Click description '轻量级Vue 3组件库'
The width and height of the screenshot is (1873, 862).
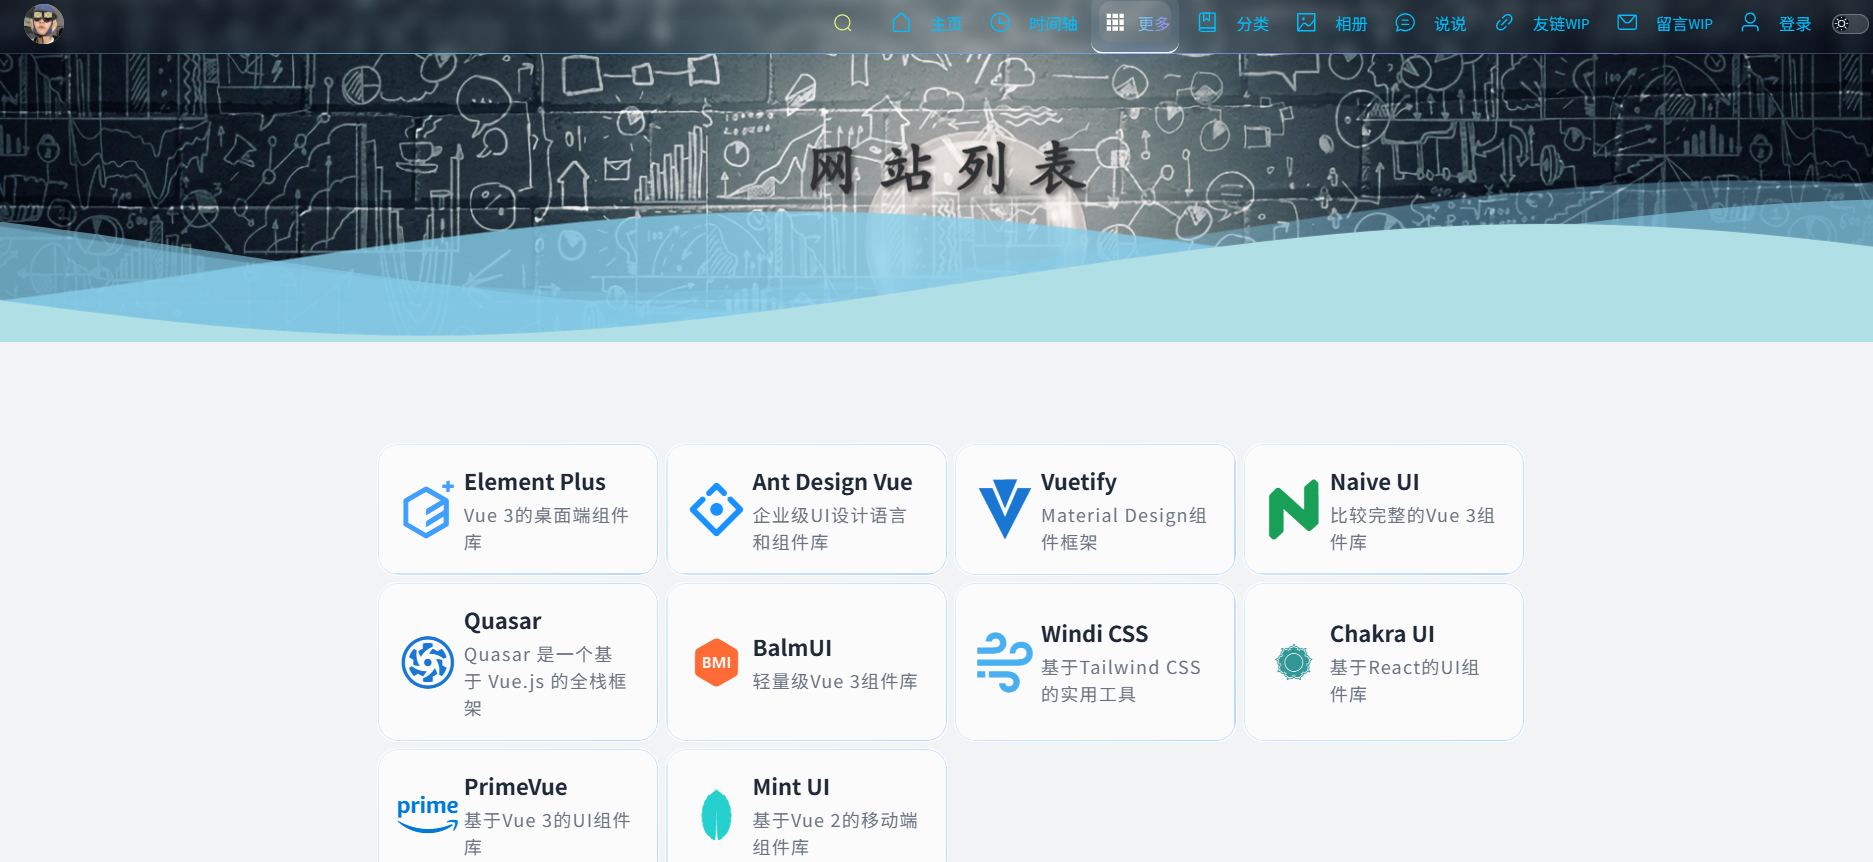click(x=835, y=681)
